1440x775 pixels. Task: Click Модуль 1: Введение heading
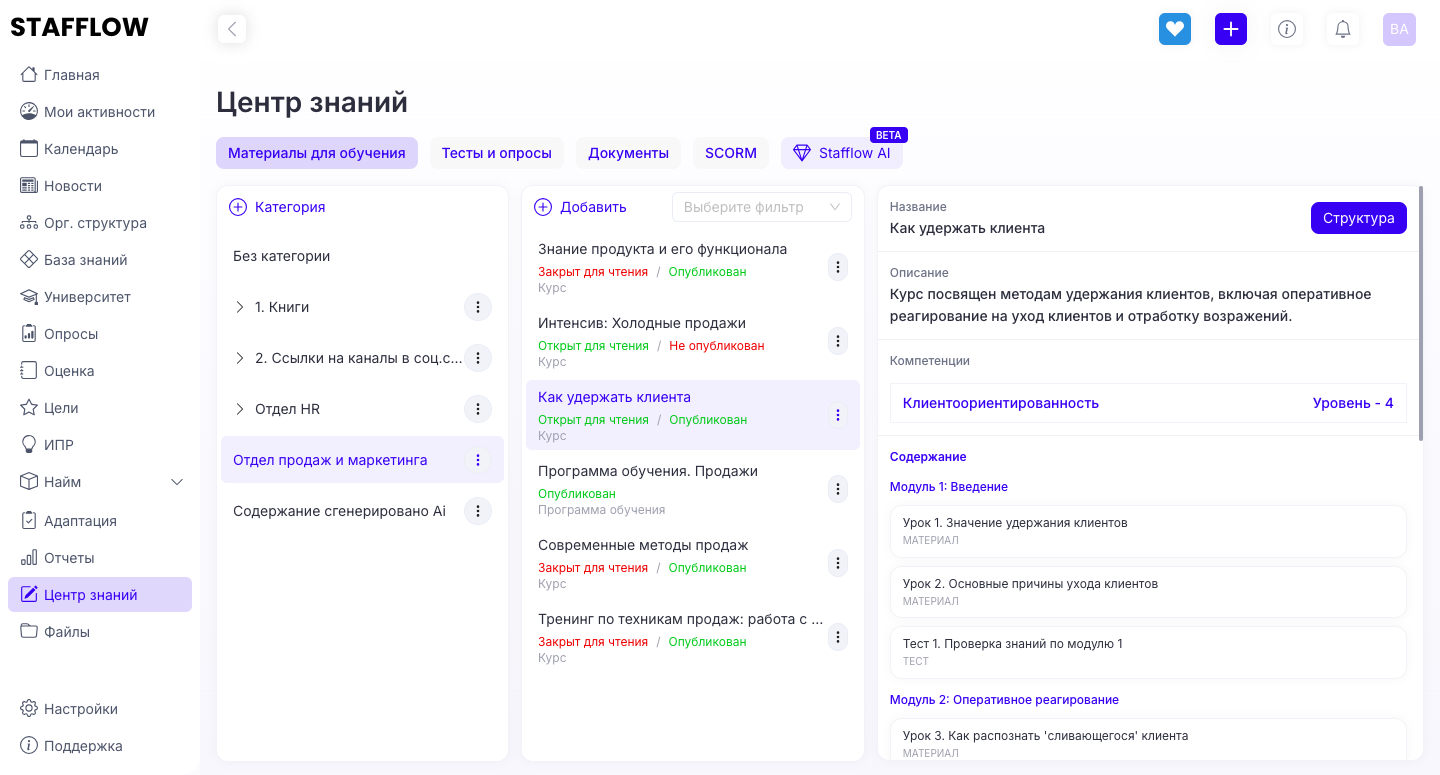(x=949, y=487)
